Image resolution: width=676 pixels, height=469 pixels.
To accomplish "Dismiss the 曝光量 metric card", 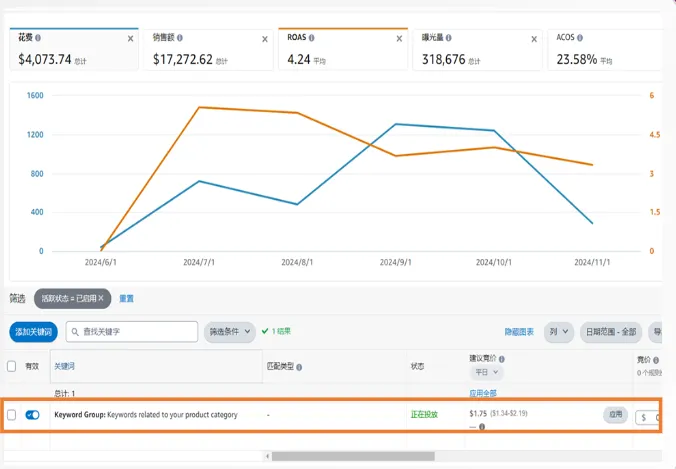I will (534, 39).
